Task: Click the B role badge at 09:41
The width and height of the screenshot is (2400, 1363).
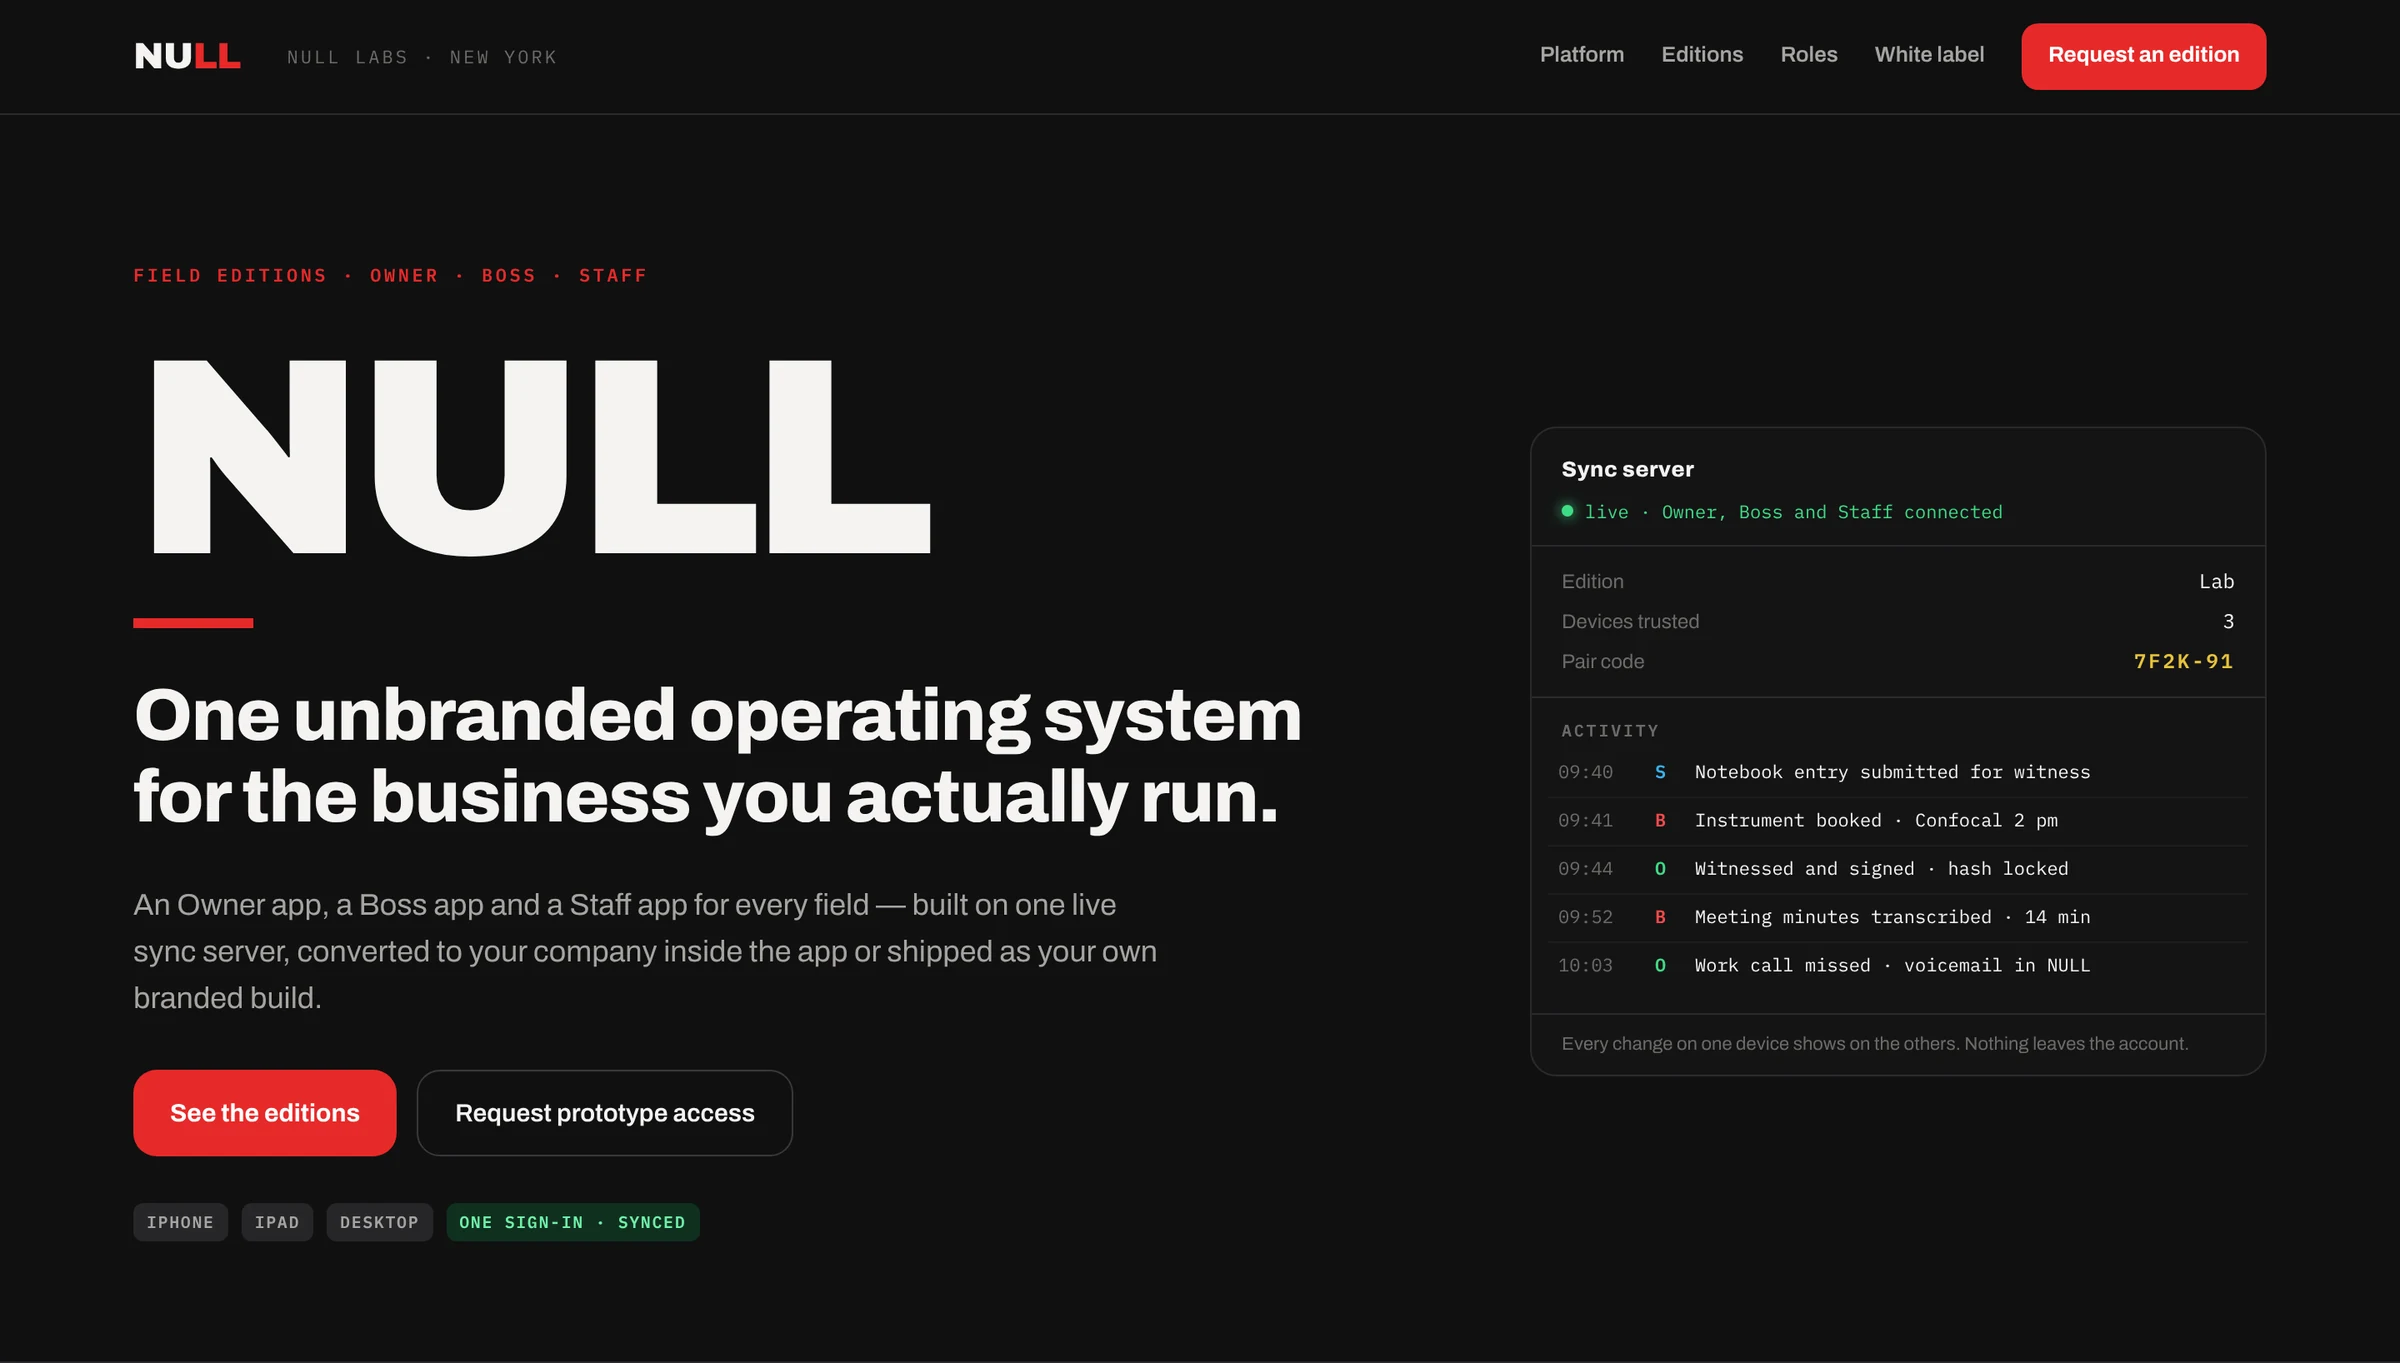Action: click(1660, 820)
